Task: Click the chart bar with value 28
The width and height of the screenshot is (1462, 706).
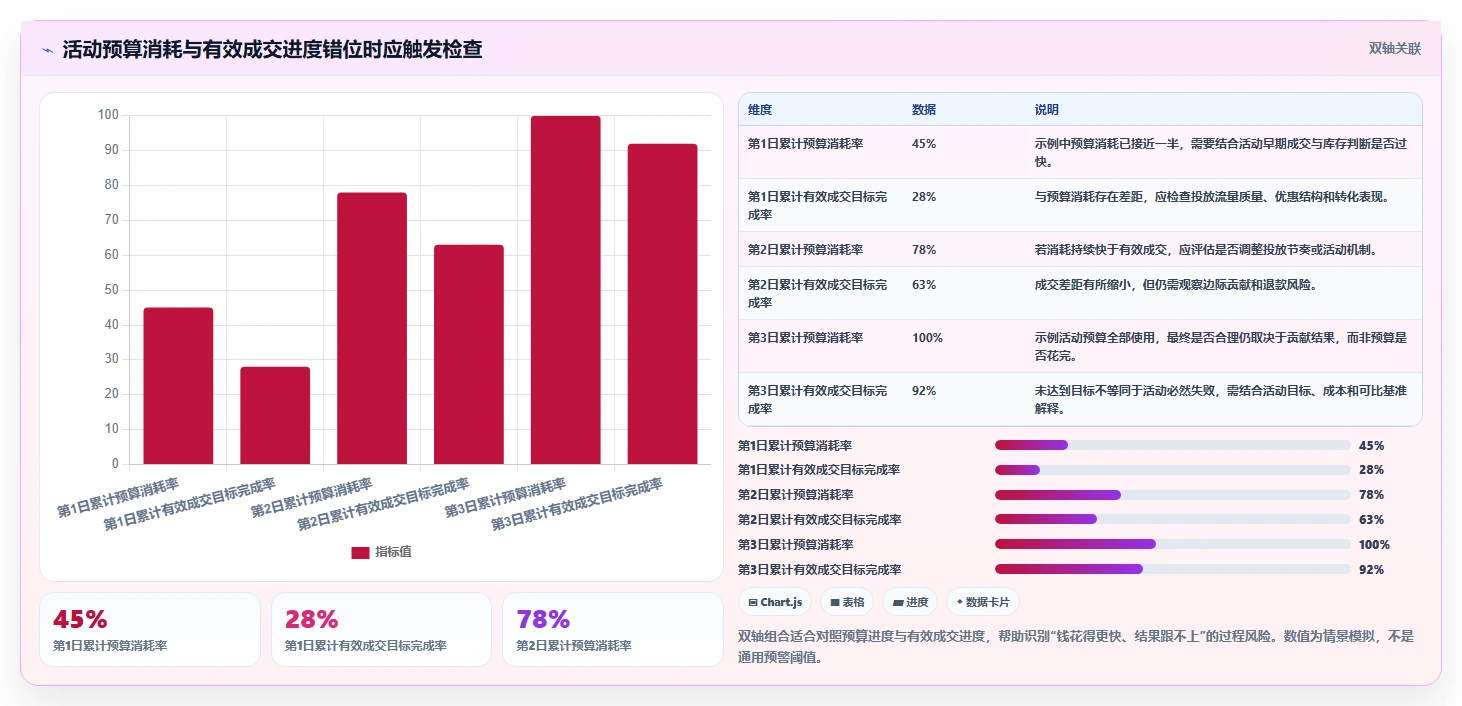Action: click(x=275, y=415)
